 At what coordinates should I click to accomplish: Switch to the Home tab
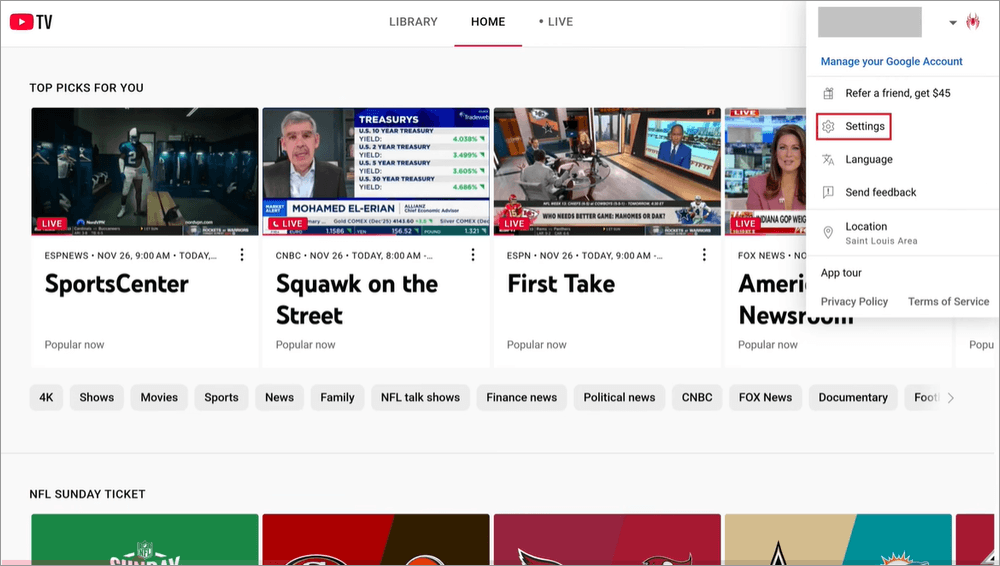pyautogui.click(x=488, y=22)
